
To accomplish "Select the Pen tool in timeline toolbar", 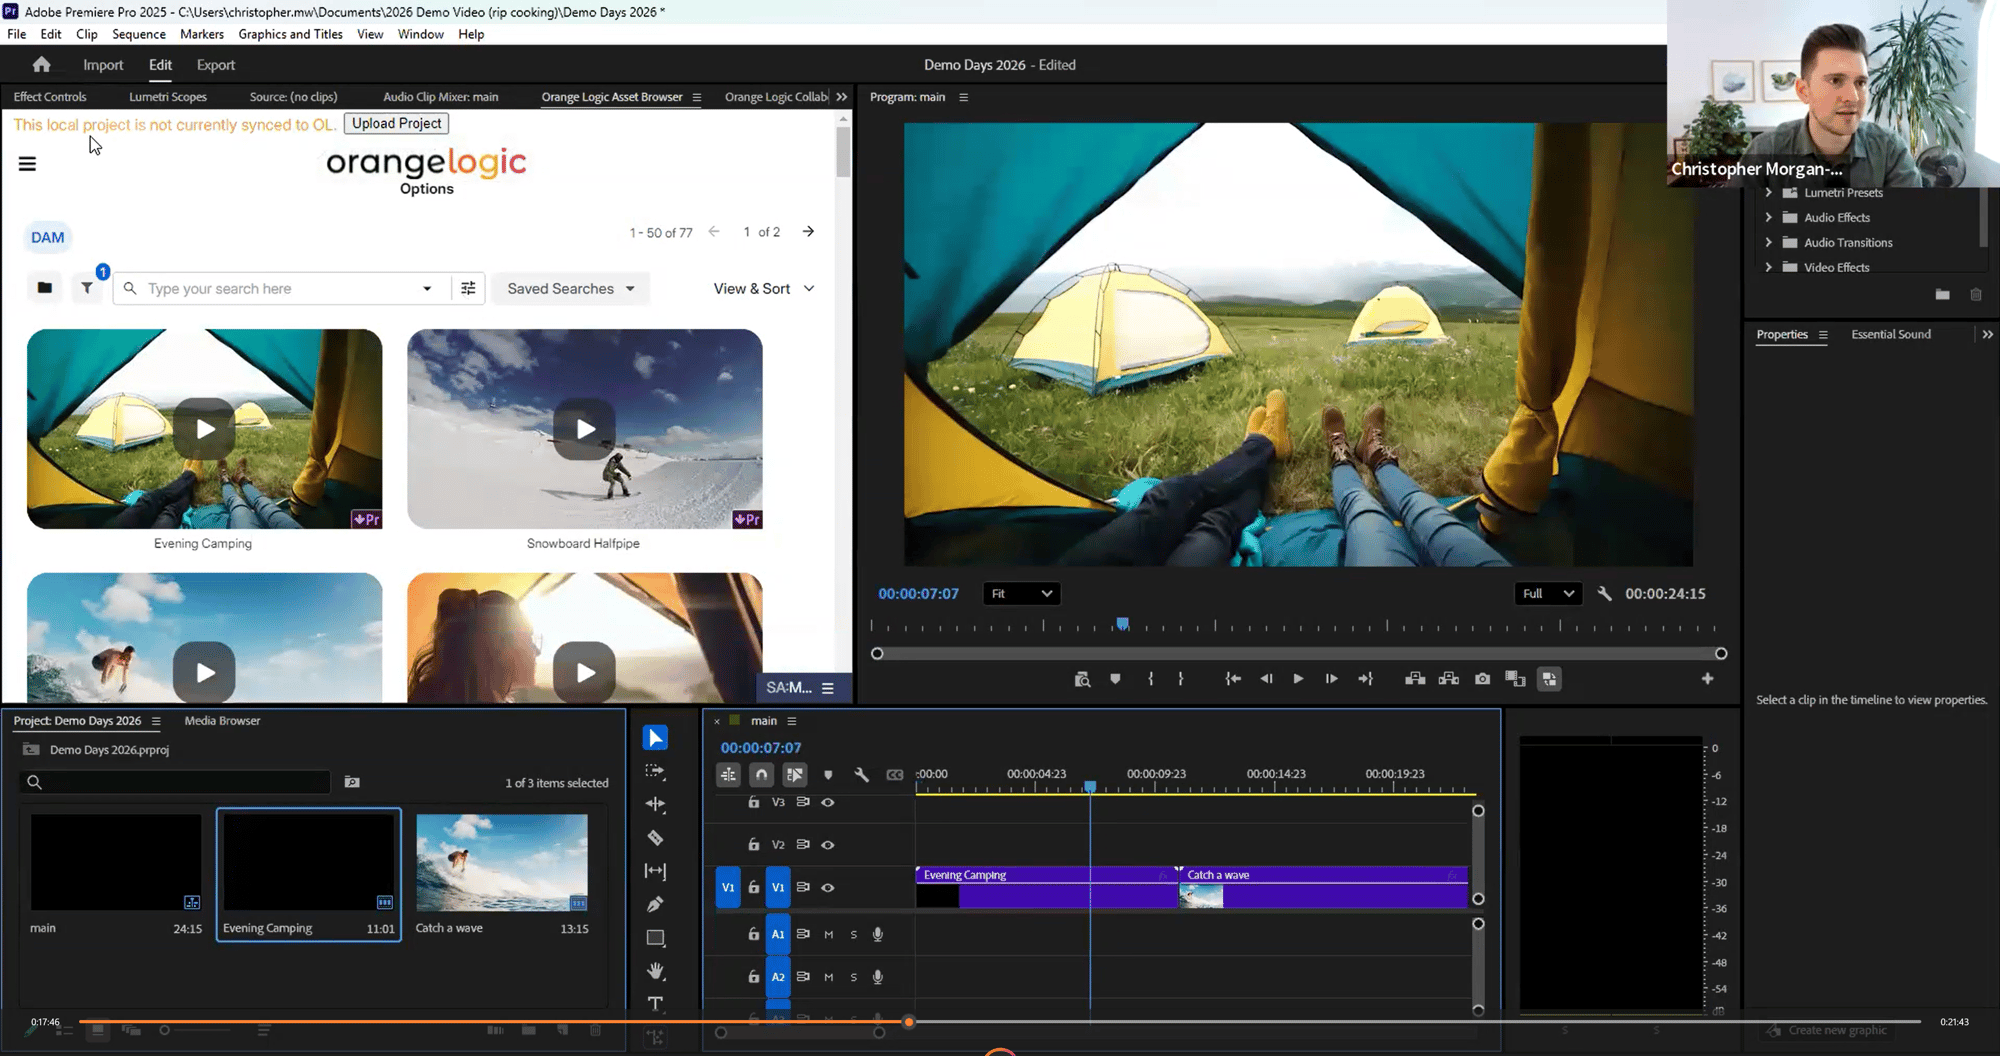I will point(655,904).
